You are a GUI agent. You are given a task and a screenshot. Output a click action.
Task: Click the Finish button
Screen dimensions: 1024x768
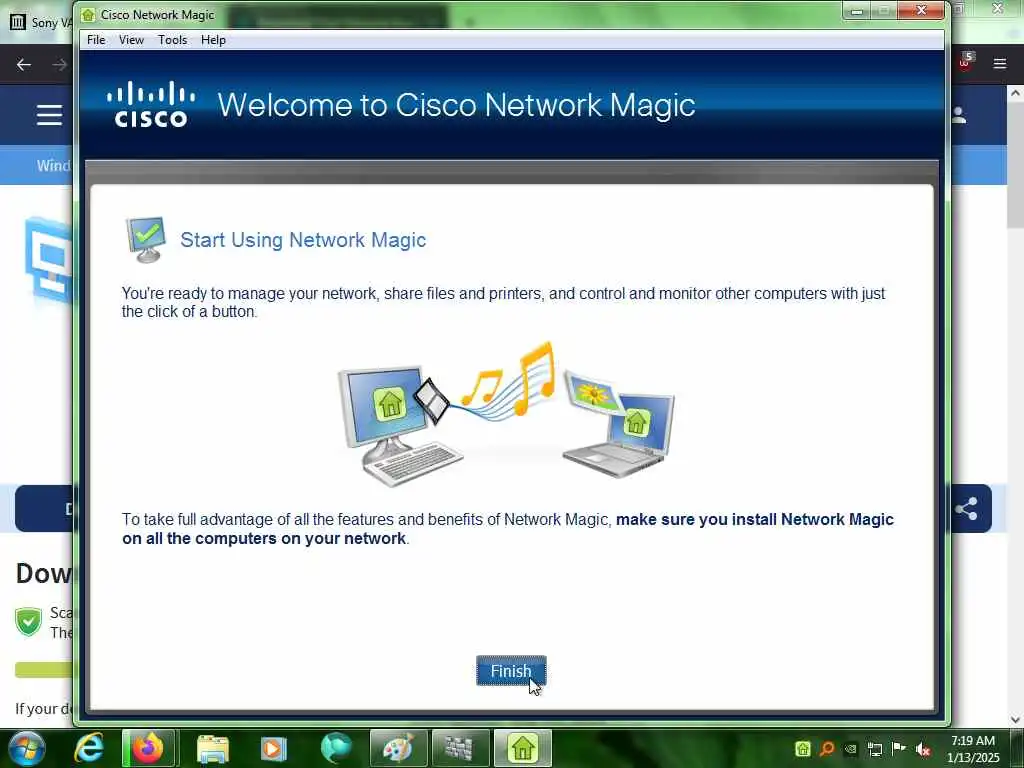point(511,671)
